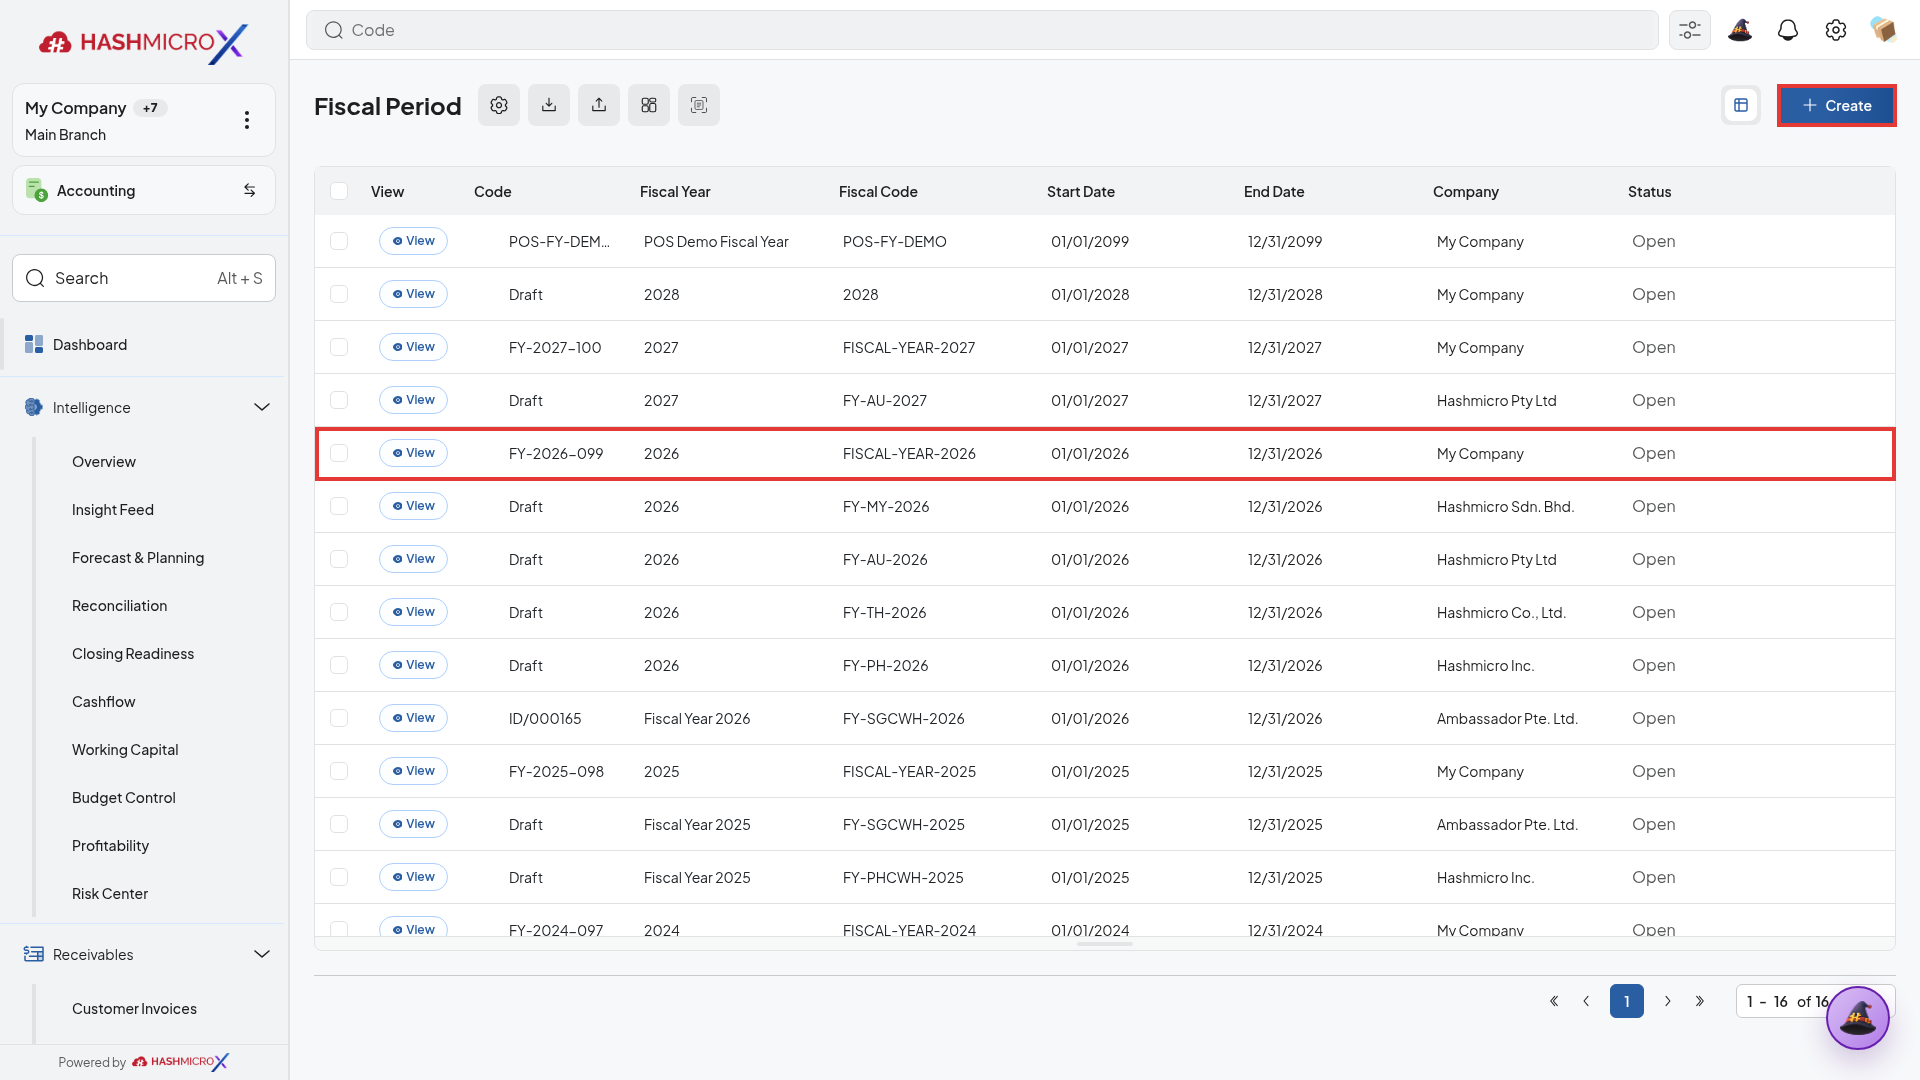Go to the first page double arrow
1920x1080 pixels.
coord(1554,1001)
